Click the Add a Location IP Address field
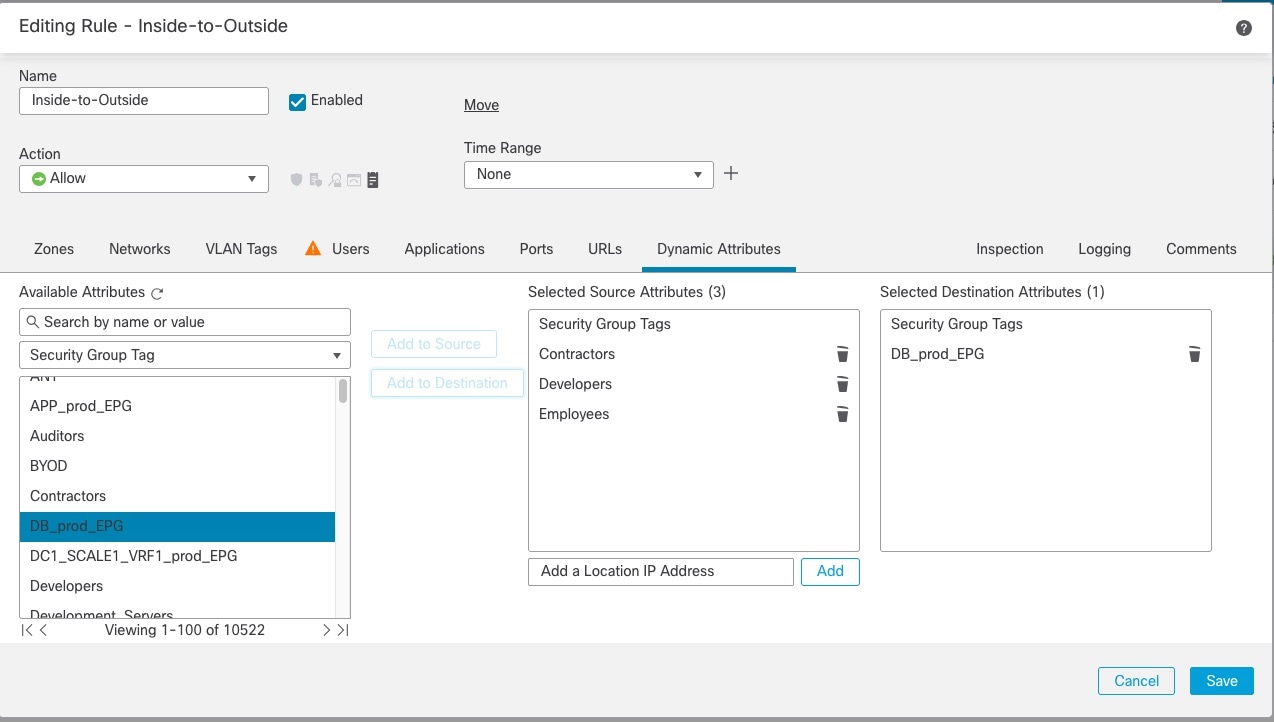The image size is (1274, 722). [x=661, y=572]
